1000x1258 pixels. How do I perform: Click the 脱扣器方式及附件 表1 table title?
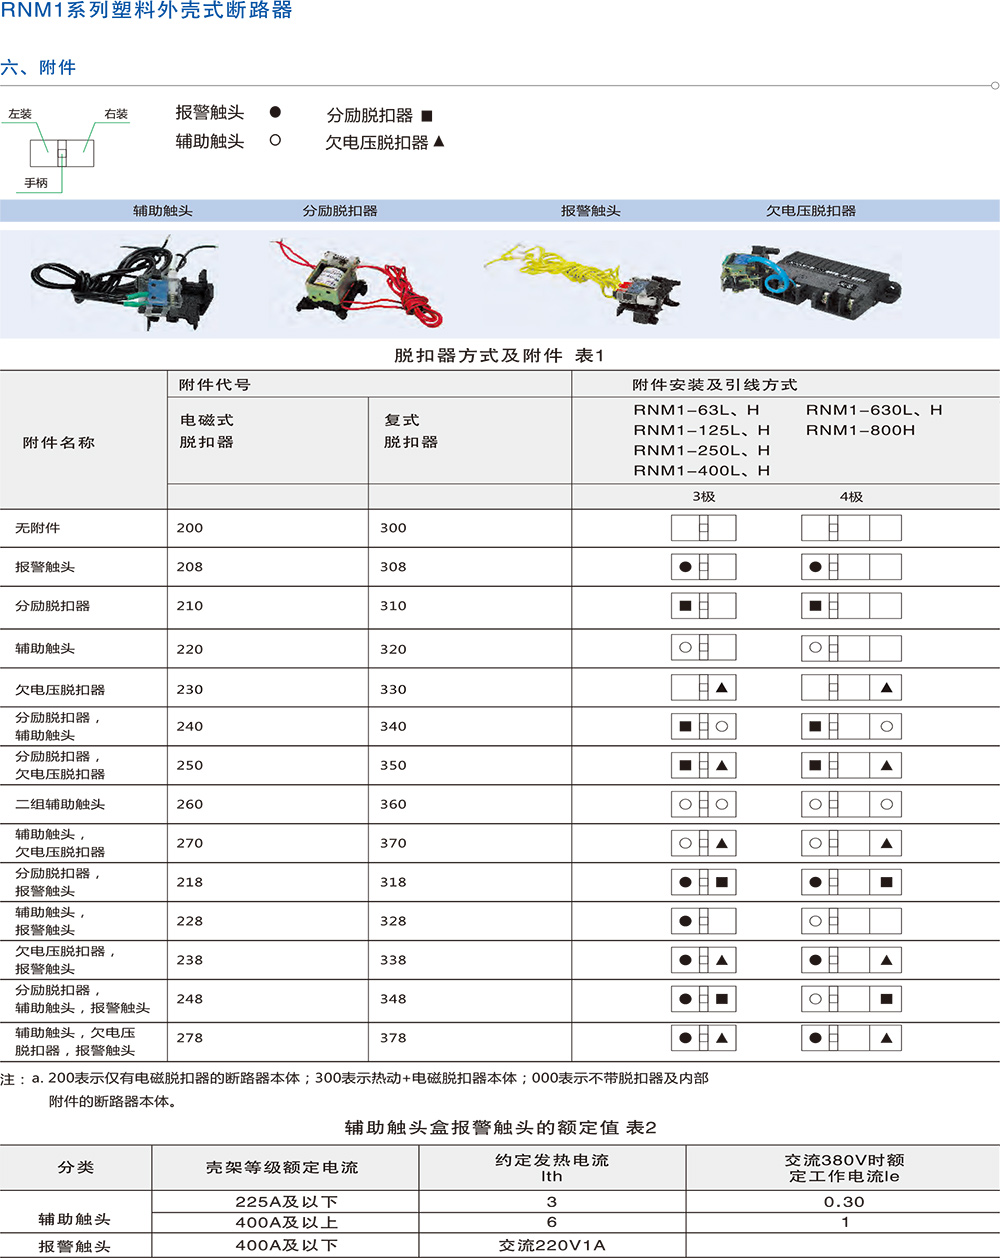pyautogui.click(x=499, y=356)
